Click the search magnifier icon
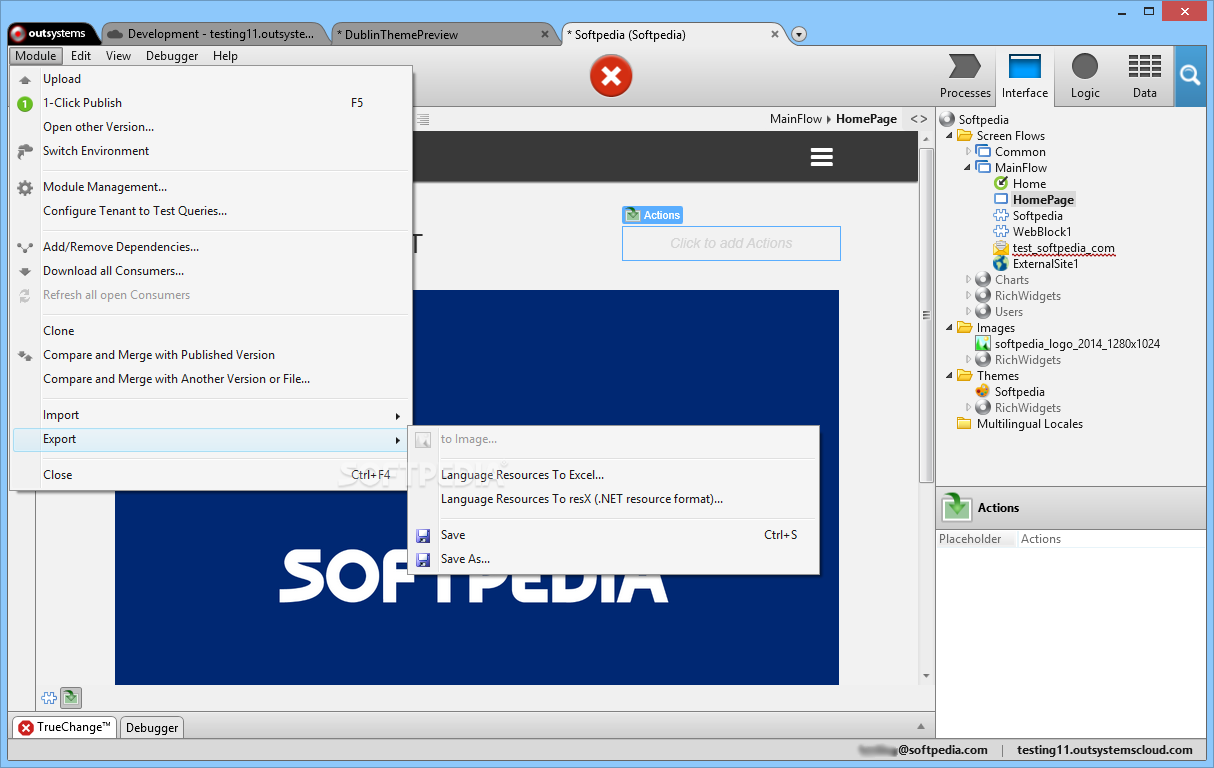 (x=1189, y=76)
